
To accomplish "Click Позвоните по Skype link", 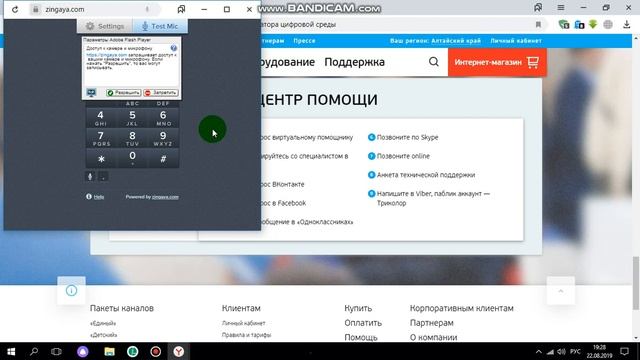I will pyautogui.click(x=407, y=138).
